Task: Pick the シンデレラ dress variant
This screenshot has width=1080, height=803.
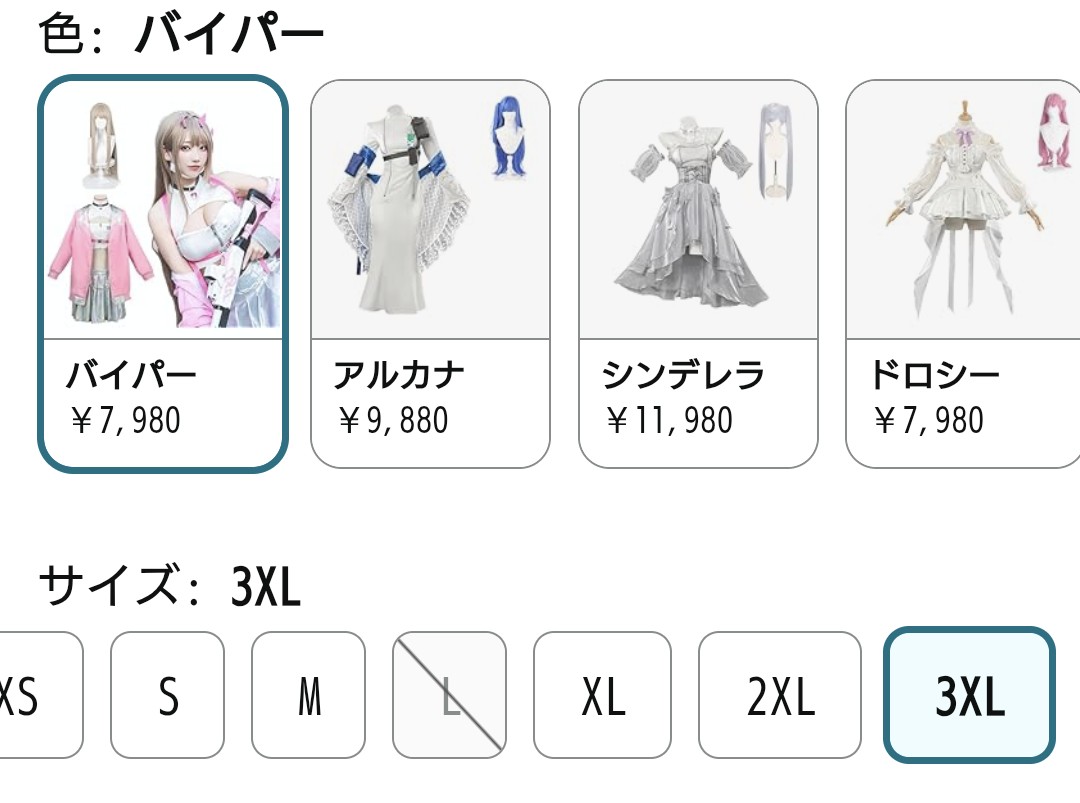Action: 698,273
